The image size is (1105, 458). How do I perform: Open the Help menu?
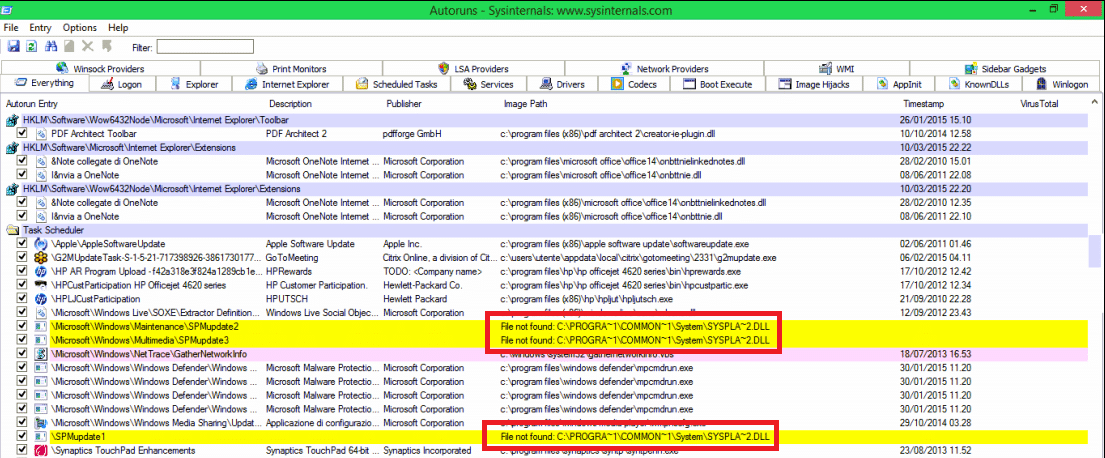click(x=118, y=27)
